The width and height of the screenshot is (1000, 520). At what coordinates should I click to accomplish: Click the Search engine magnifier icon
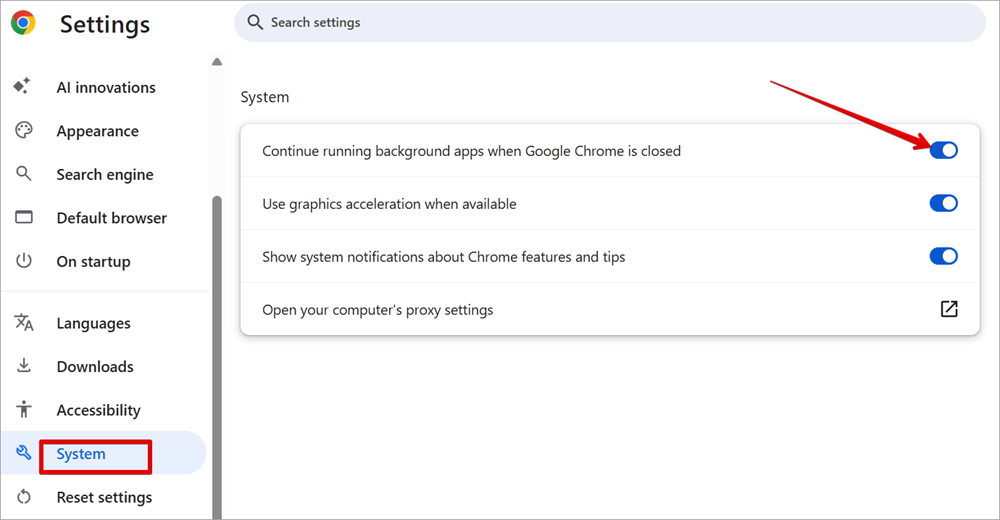[24, 174]
